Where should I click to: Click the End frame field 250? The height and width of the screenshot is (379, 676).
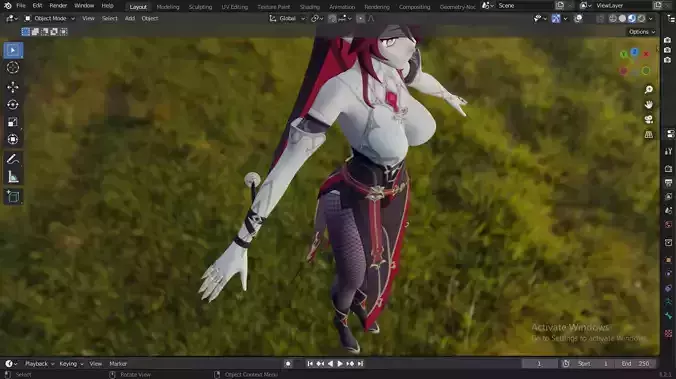click(635, 363)
